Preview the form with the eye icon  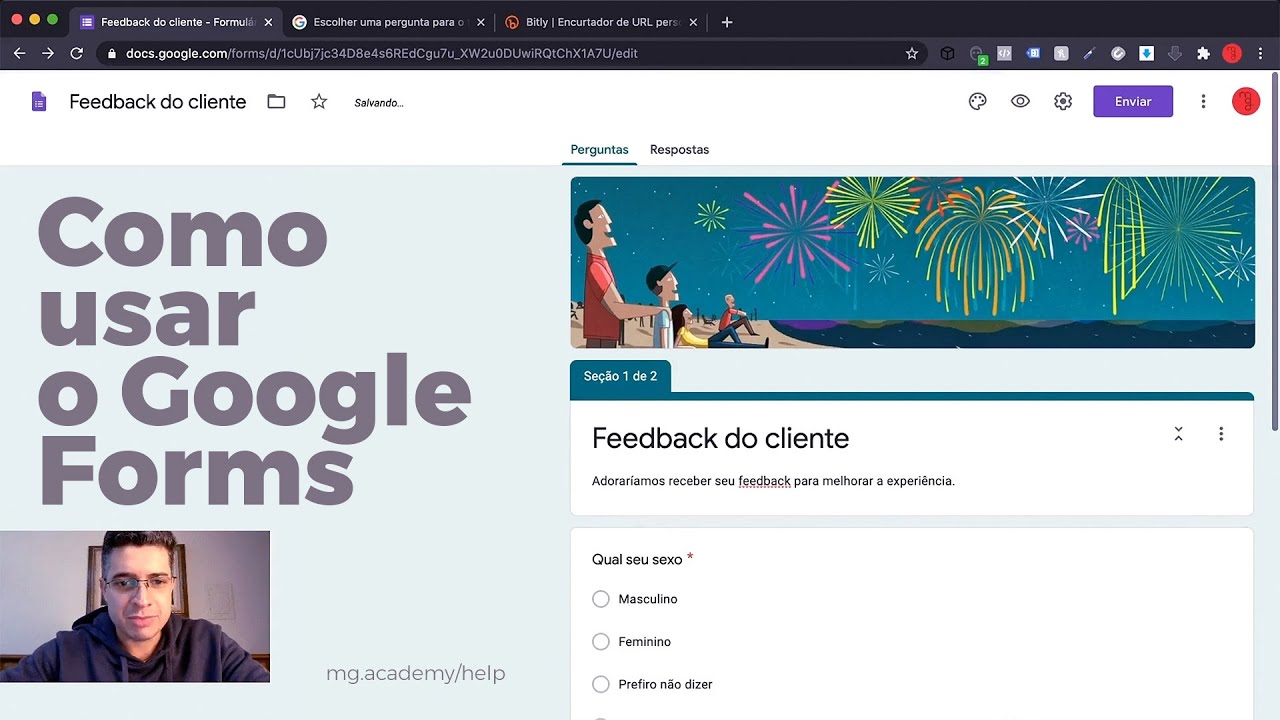point(1020,101)
